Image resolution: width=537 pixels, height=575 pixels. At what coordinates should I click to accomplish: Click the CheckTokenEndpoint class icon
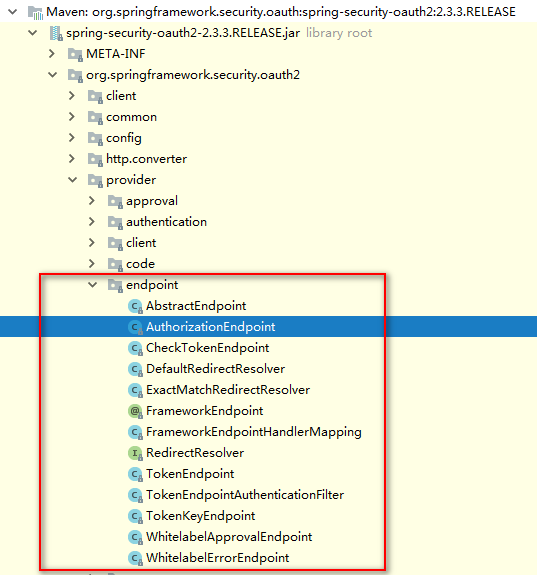[x=135, y=348]
